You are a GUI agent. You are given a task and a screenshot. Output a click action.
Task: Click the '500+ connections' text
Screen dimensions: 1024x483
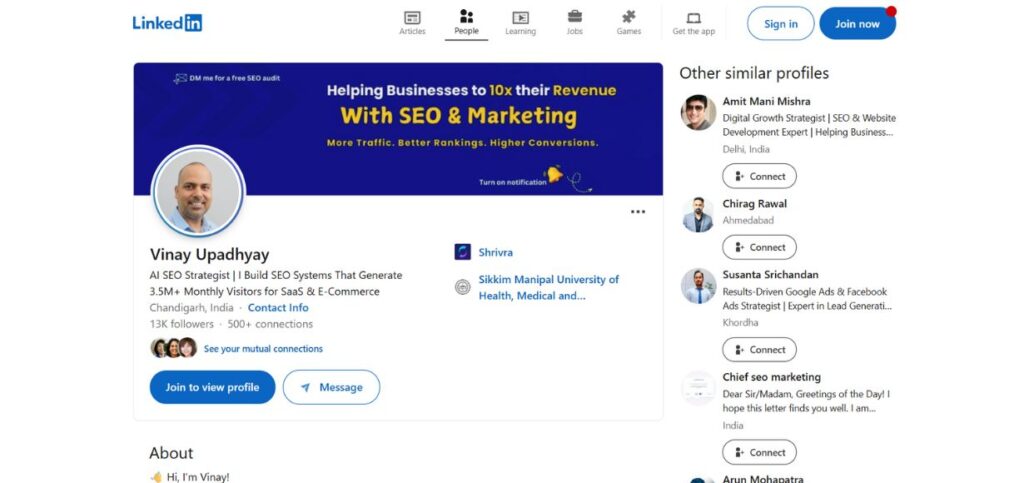270,324
